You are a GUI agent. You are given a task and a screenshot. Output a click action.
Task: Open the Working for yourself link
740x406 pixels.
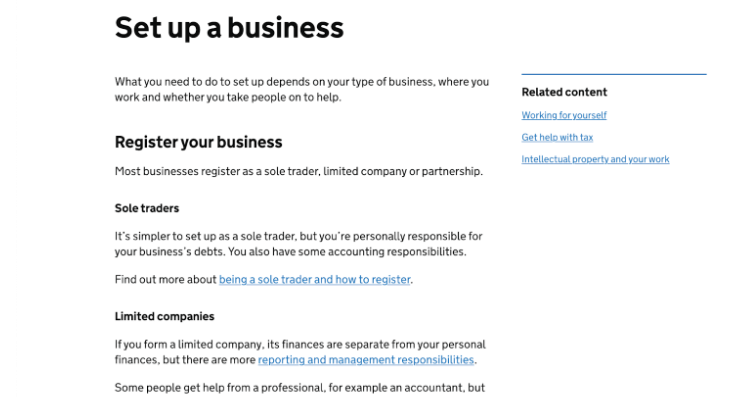564,115
